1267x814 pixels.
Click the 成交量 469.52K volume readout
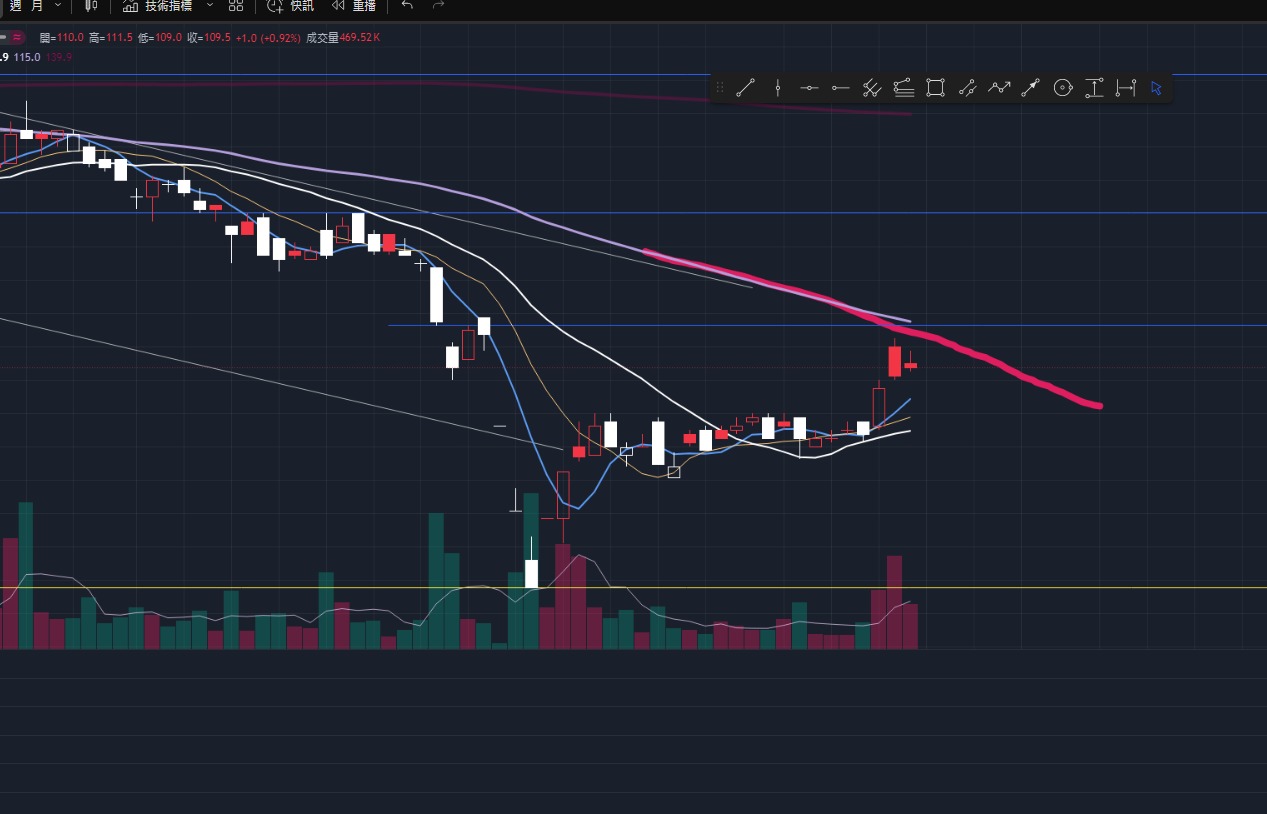pyautogui.click(x=342, y=37)
